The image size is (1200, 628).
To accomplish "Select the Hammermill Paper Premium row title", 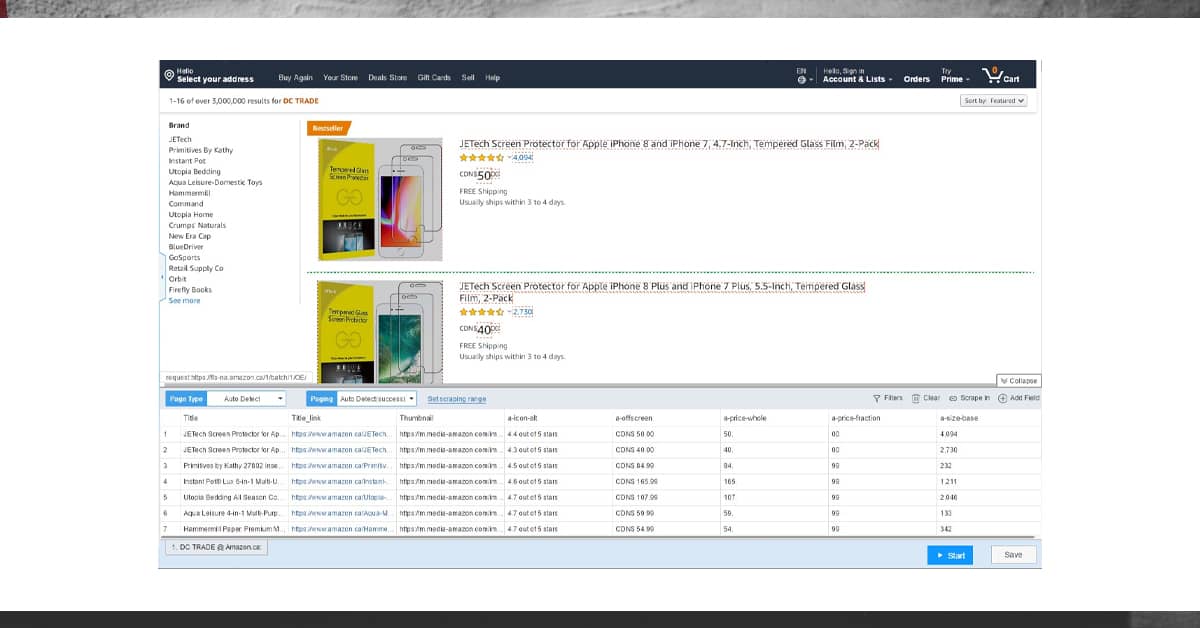I will pos(235,528).
